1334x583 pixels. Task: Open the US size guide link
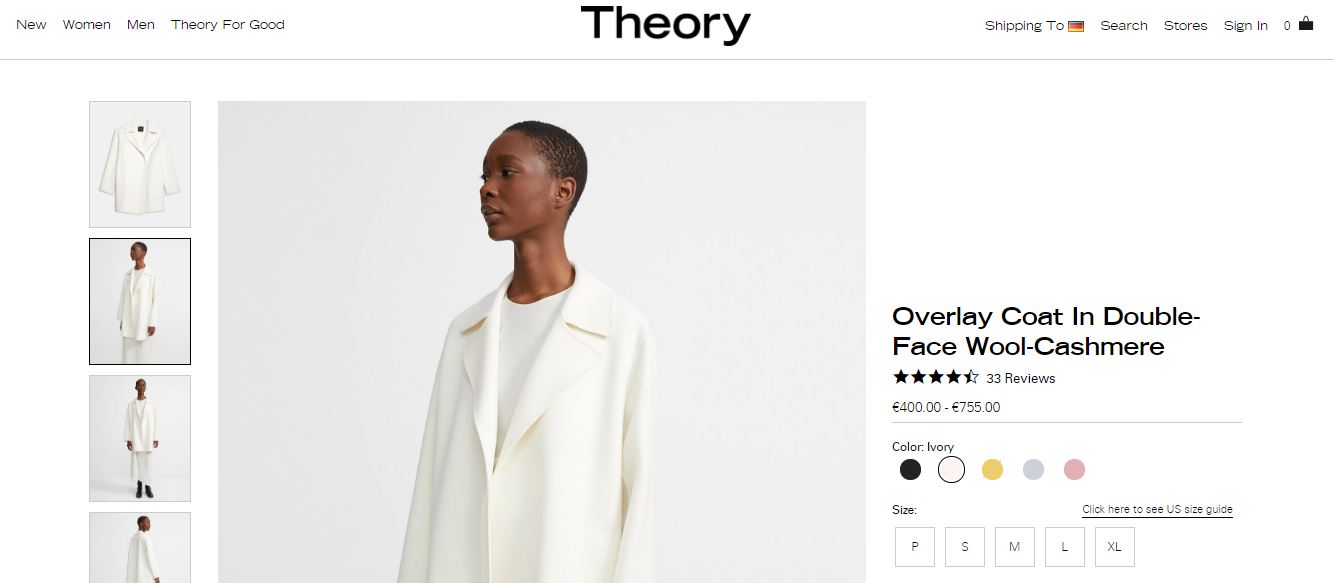pyautogui.click(x=1157, y=510)
